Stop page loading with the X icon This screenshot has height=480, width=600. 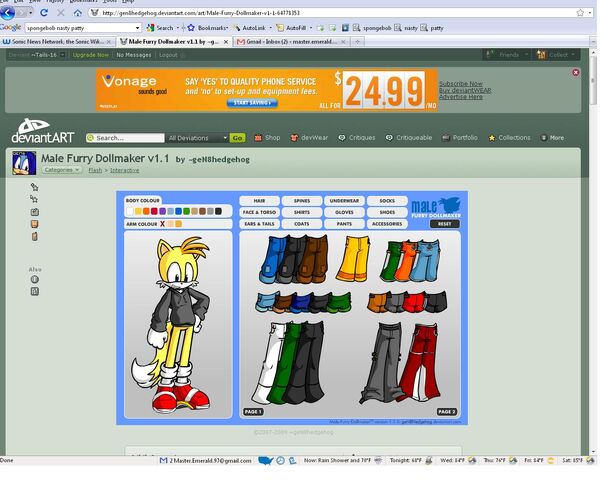click(x=60, y=13)
